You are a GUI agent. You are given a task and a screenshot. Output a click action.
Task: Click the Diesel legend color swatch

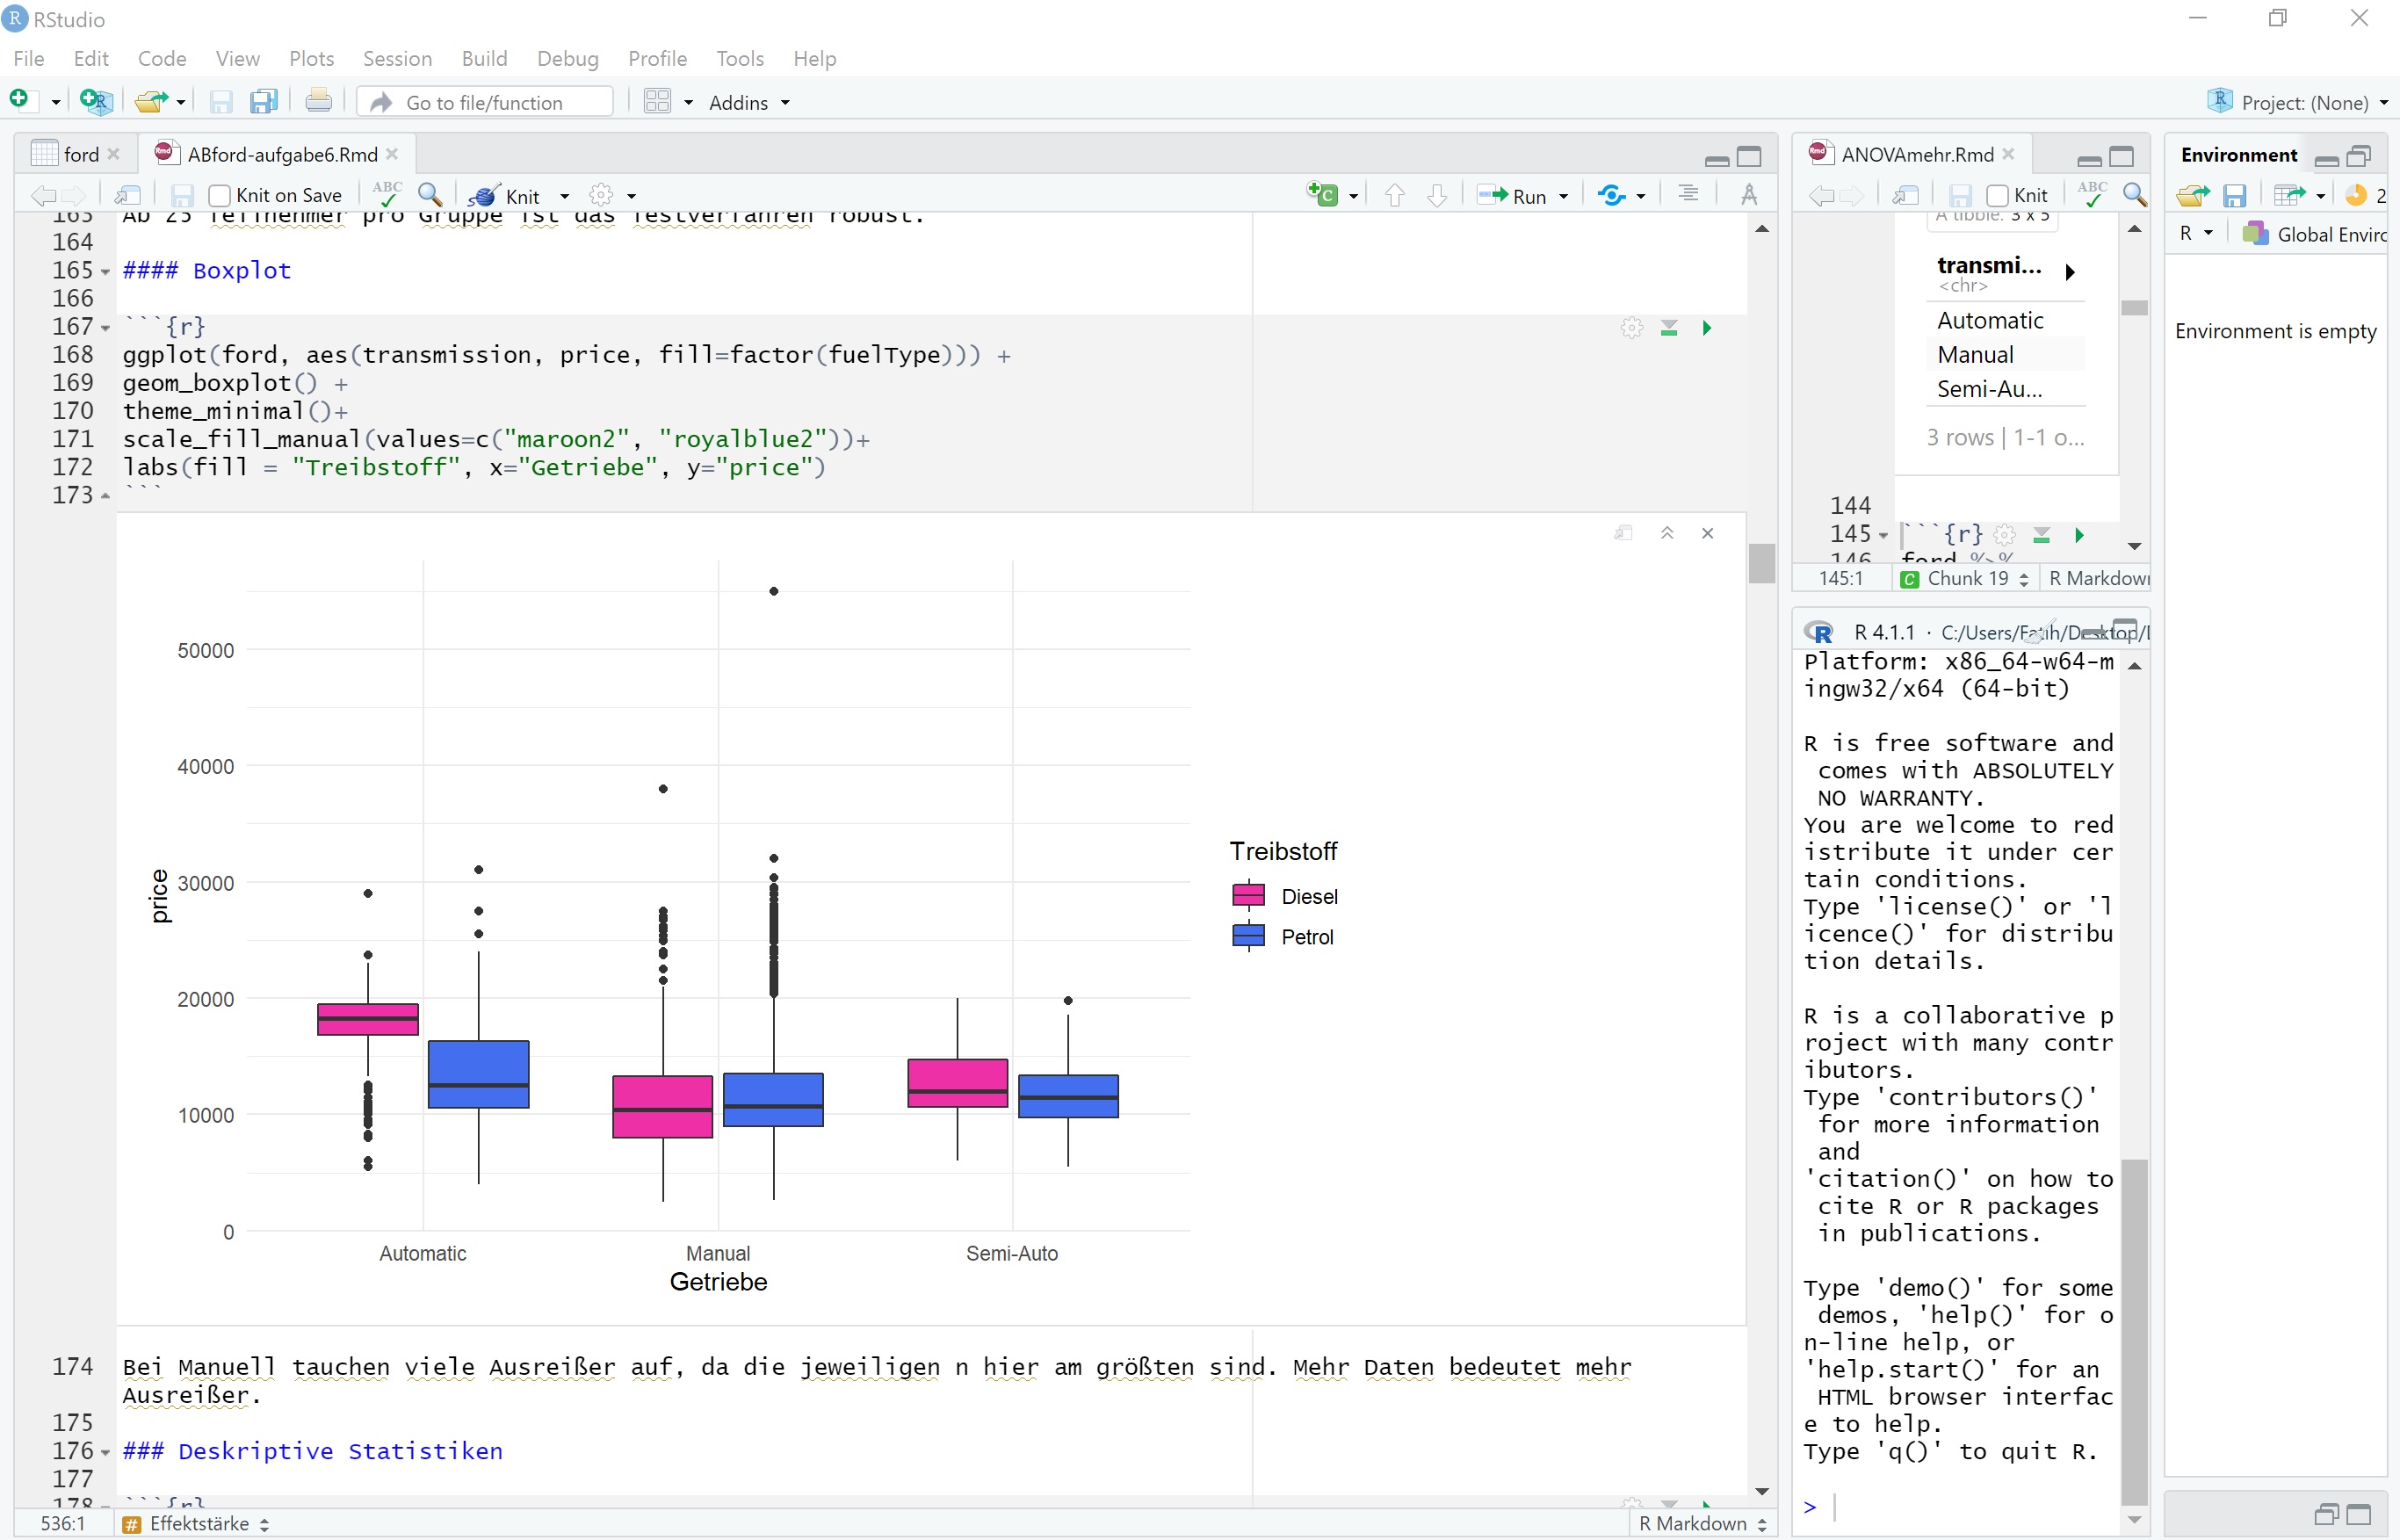point(1248,895)
